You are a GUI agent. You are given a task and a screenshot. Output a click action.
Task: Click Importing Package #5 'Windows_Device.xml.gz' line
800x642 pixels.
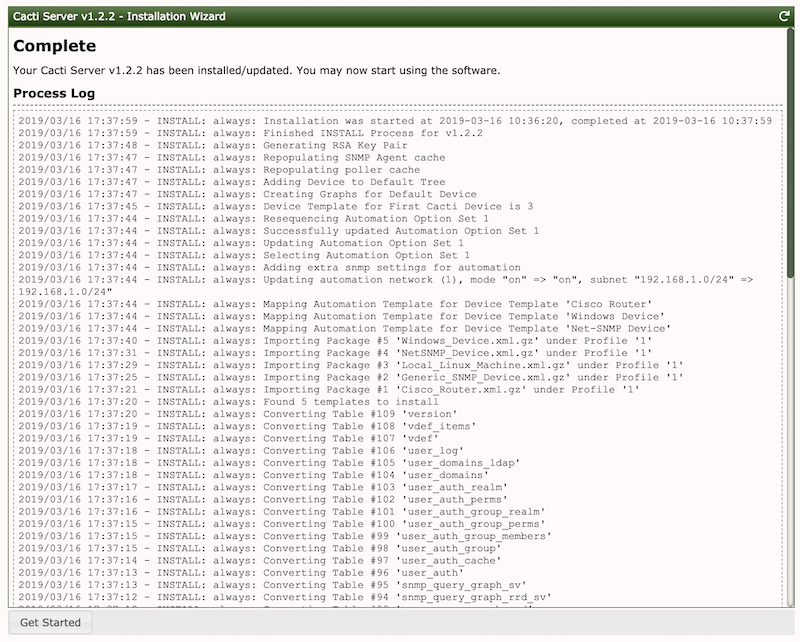pyautogui.click(x=335, y=341)
